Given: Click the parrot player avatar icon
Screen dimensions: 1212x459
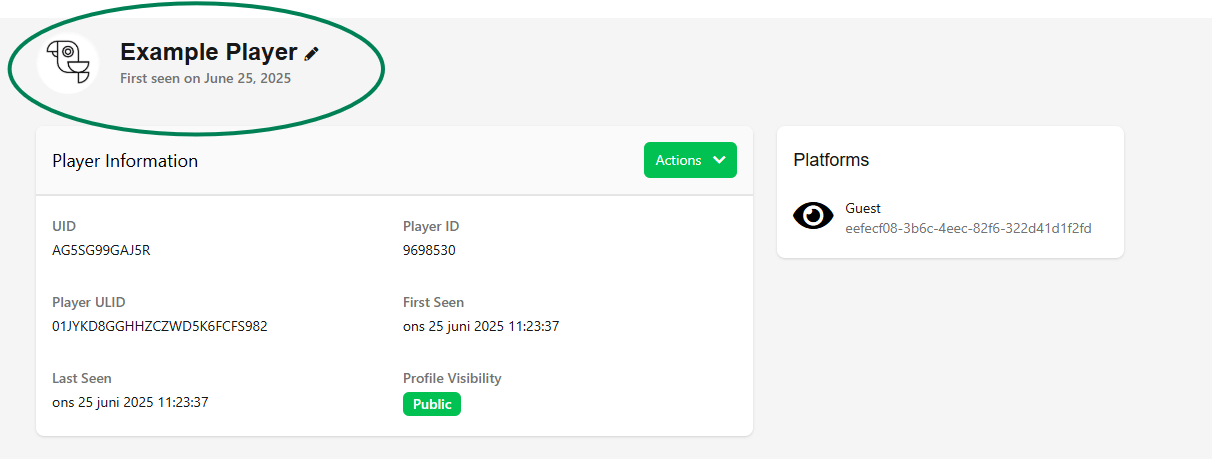Looking at the screenshot, I should [68, 63].
